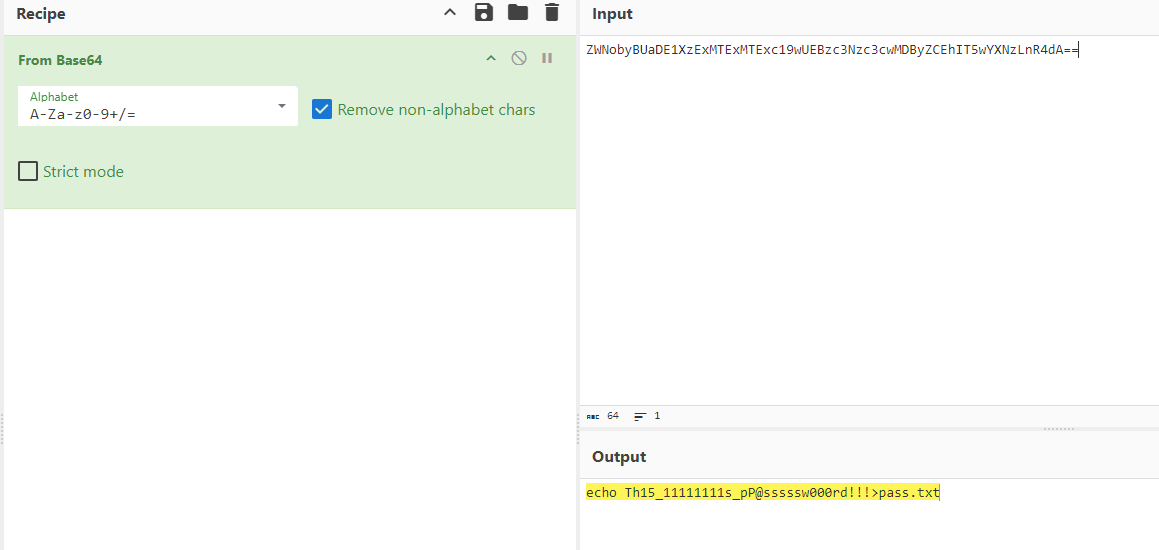This screenshot has width=1159, height=550.
Task: Collapse the Recipe pane with the chevron
Action: (x=450, y=13)
